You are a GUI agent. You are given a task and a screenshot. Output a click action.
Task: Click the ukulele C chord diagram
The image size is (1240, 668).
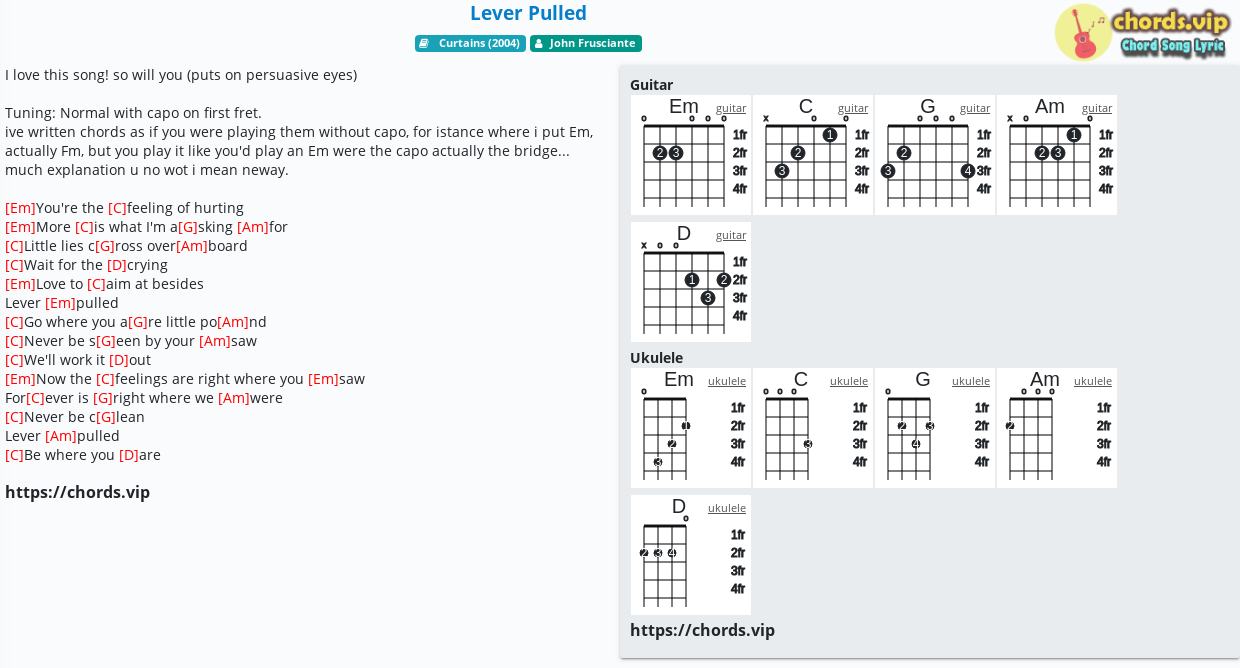point(813,428)
